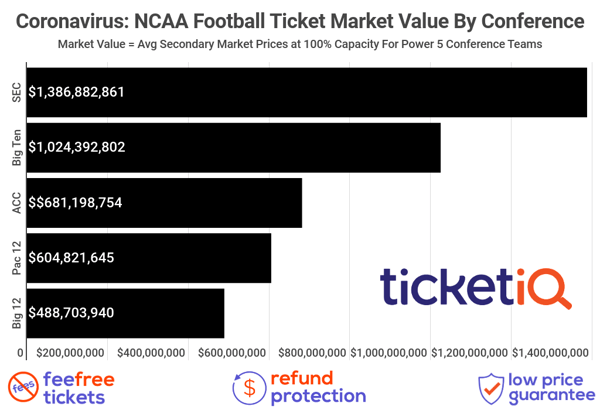Click the $800,000,000 axis label
The height and width of the screenshot is (410, 600).
[x=312, y=353]
